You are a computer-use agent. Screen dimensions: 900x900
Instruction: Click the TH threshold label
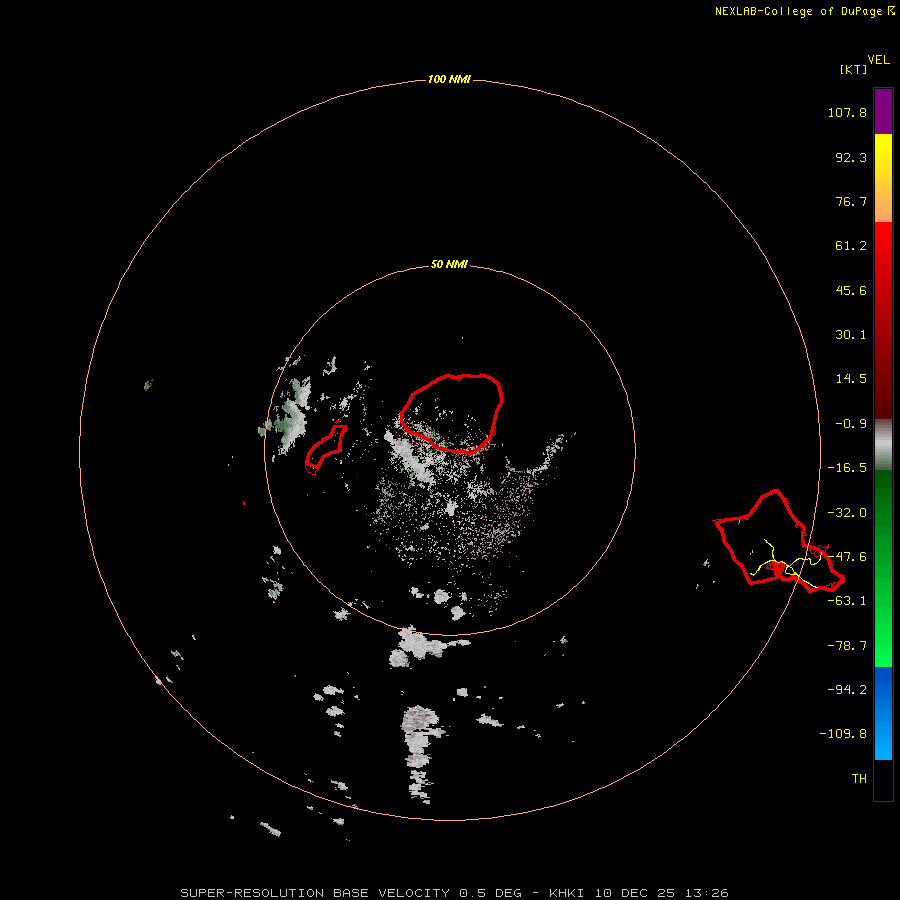859,778
